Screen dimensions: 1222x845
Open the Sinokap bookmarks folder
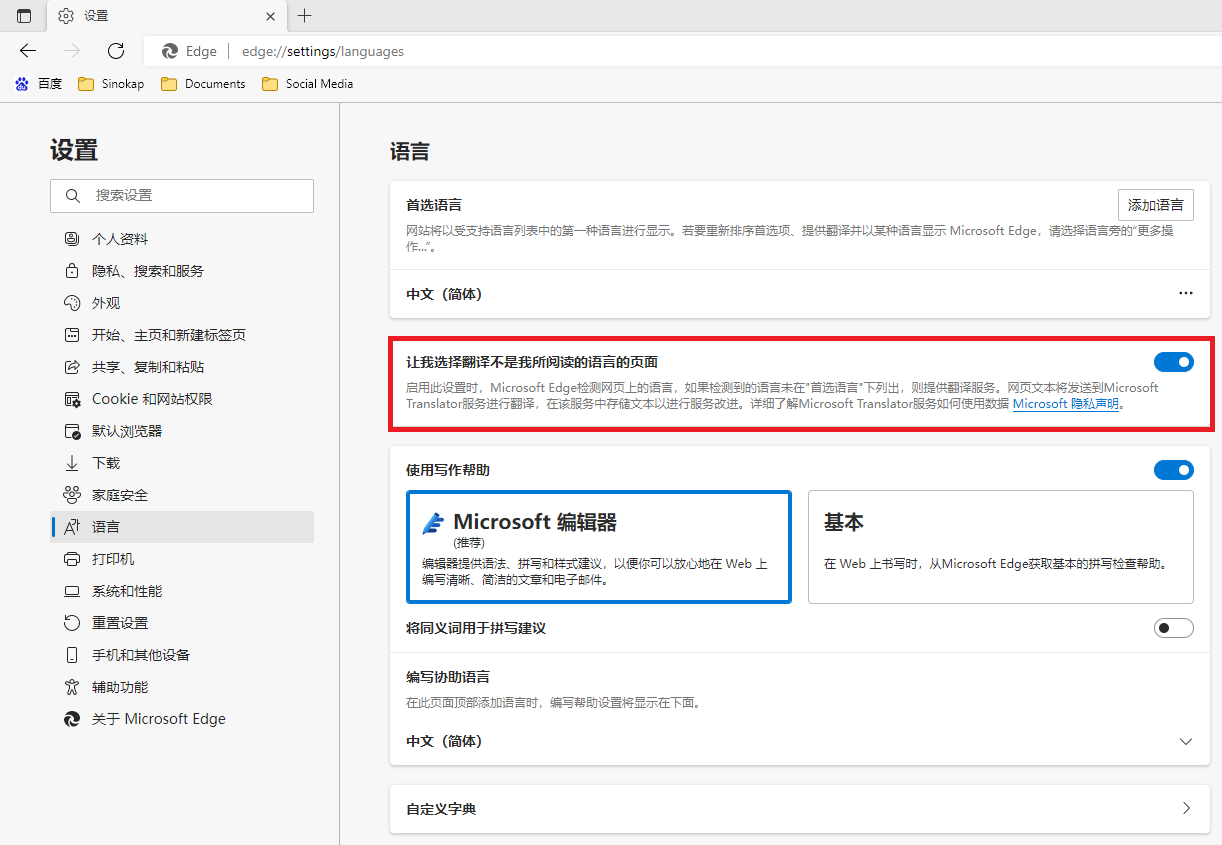pos(111,84)
